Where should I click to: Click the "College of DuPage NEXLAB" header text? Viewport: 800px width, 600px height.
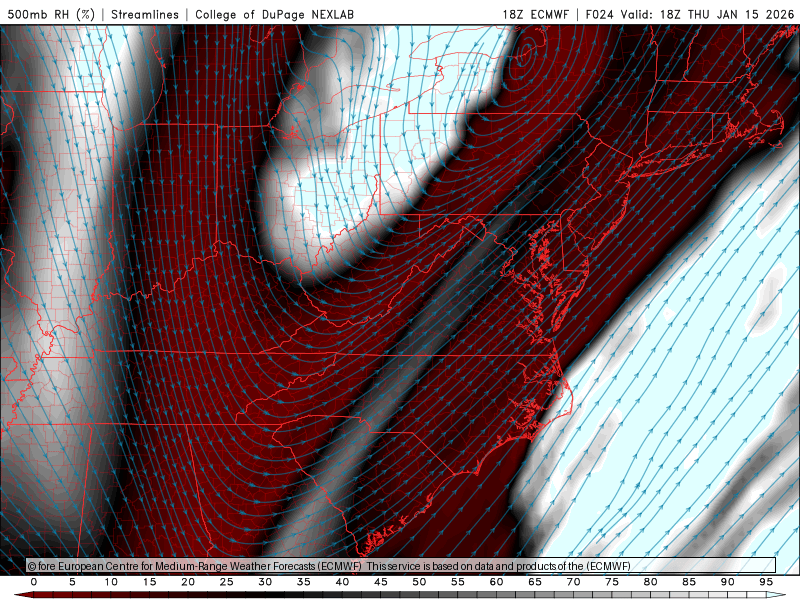coord(274,14)
